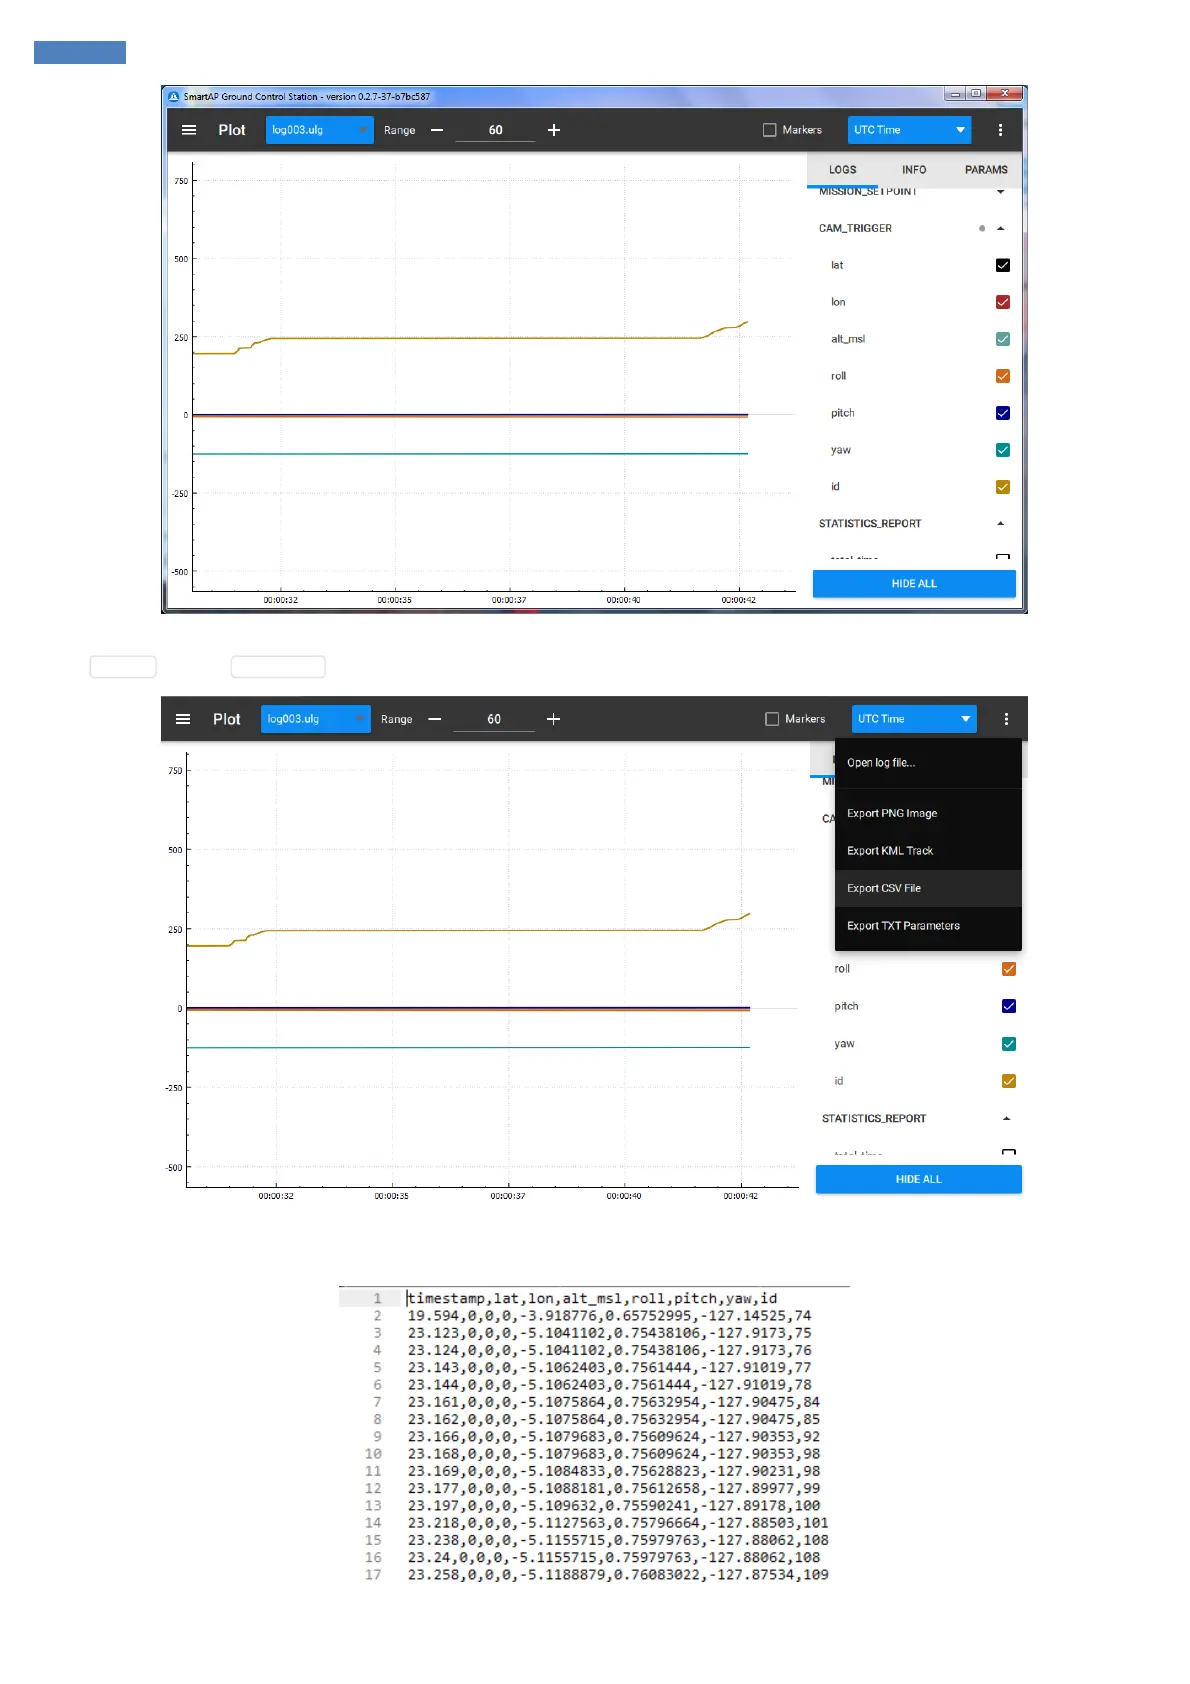This screenshot has width=1190, height=1684.
Task: Click HIDE ALL button in top window
Action: pyautogui.click(x=914, y=583)
